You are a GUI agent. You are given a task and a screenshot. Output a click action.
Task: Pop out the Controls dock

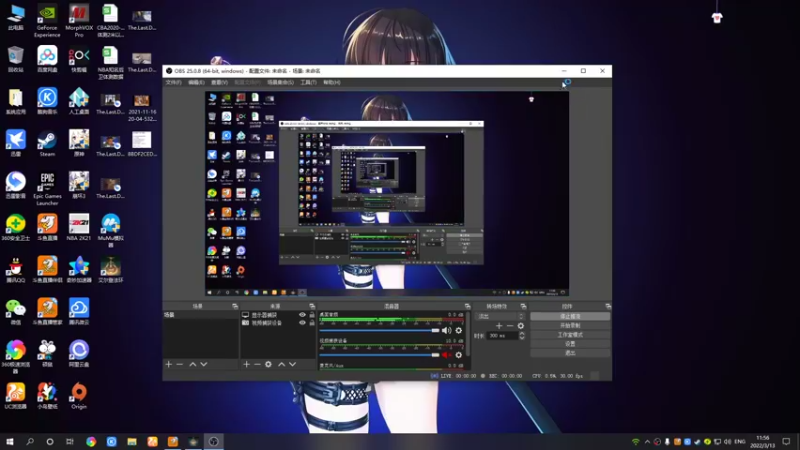pyautogui.click(x=608, y=306)
